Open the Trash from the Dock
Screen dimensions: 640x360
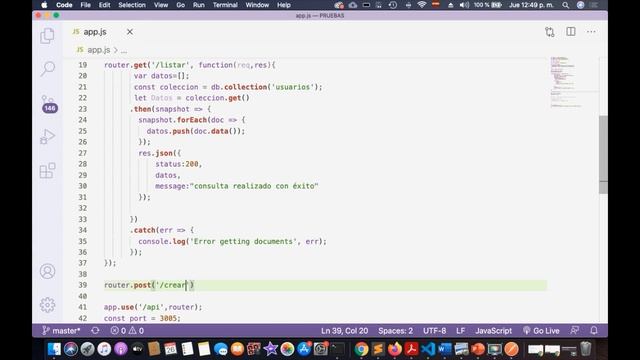pyautogui.click(x=586, y=349)
